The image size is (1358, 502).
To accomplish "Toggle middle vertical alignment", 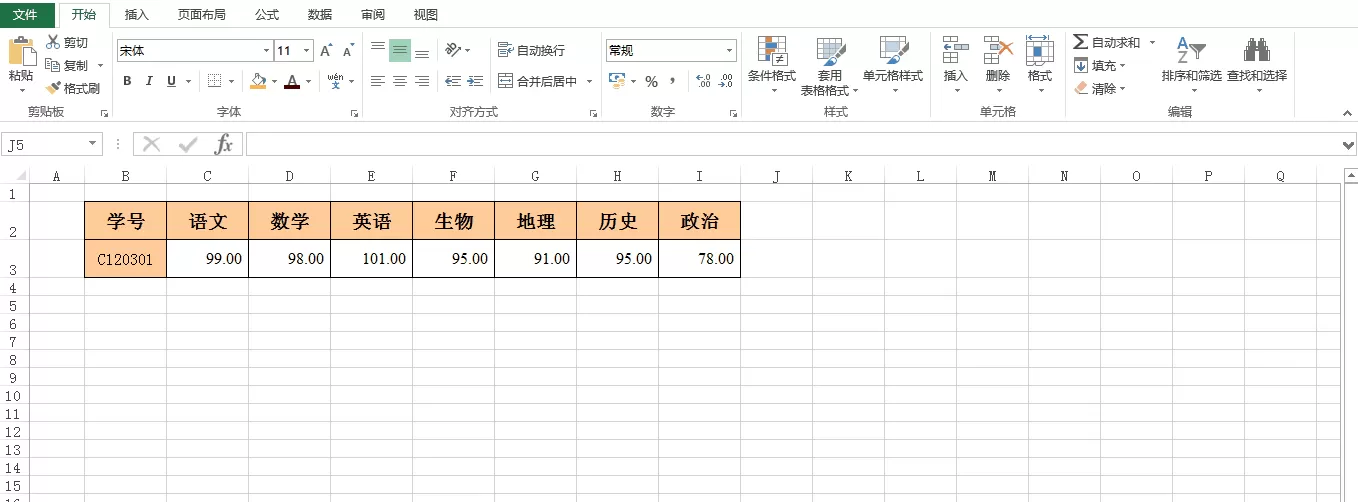I will [x=400, y=50].
